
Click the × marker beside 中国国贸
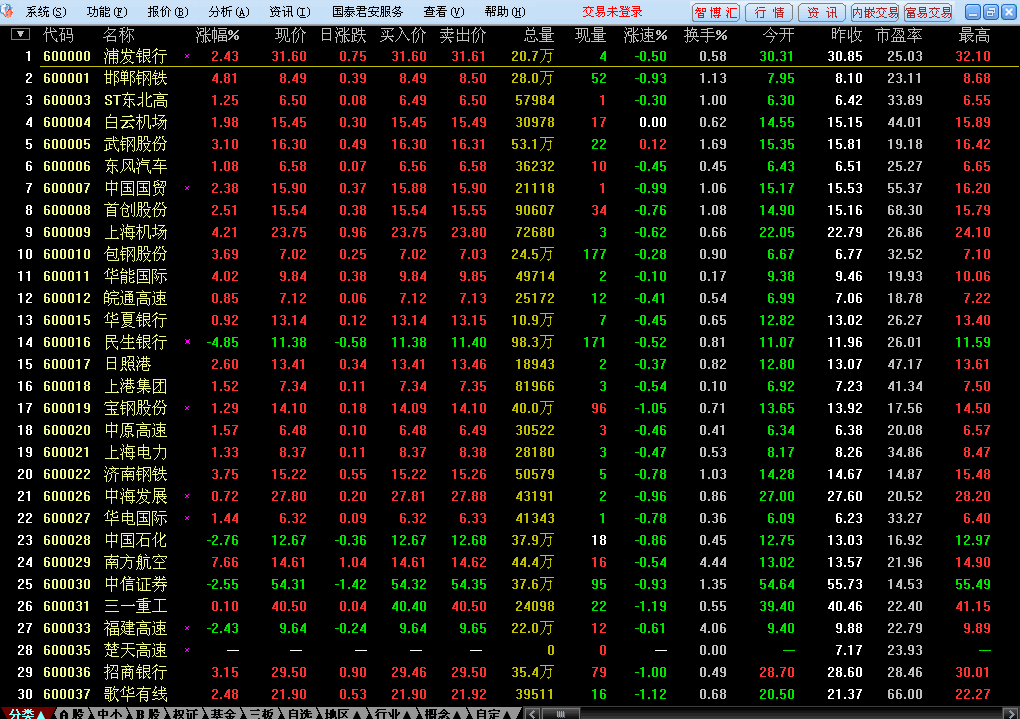(x=187, y=189)
